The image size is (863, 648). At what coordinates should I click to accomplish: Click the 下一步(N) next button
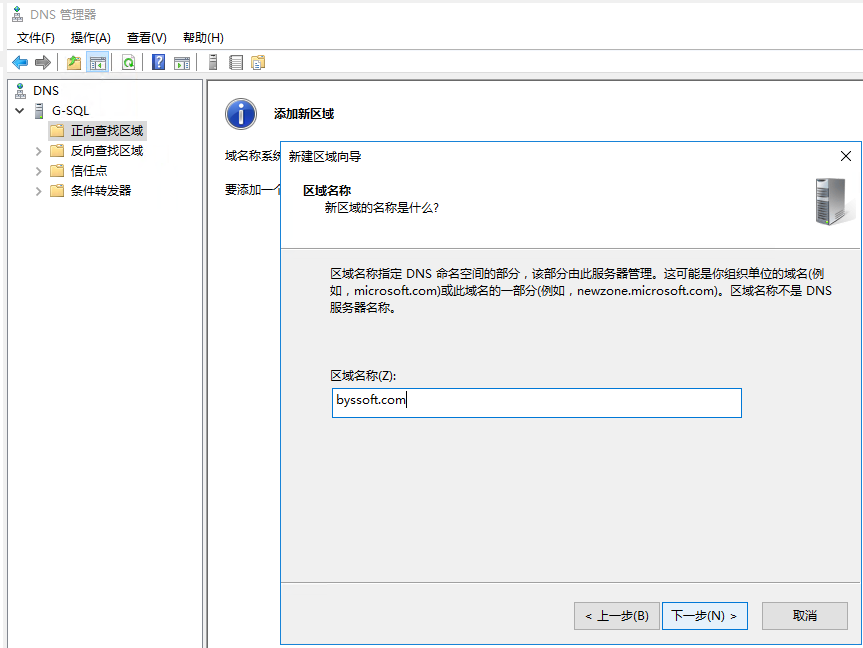pyautogui.click(x=704, y=616)
